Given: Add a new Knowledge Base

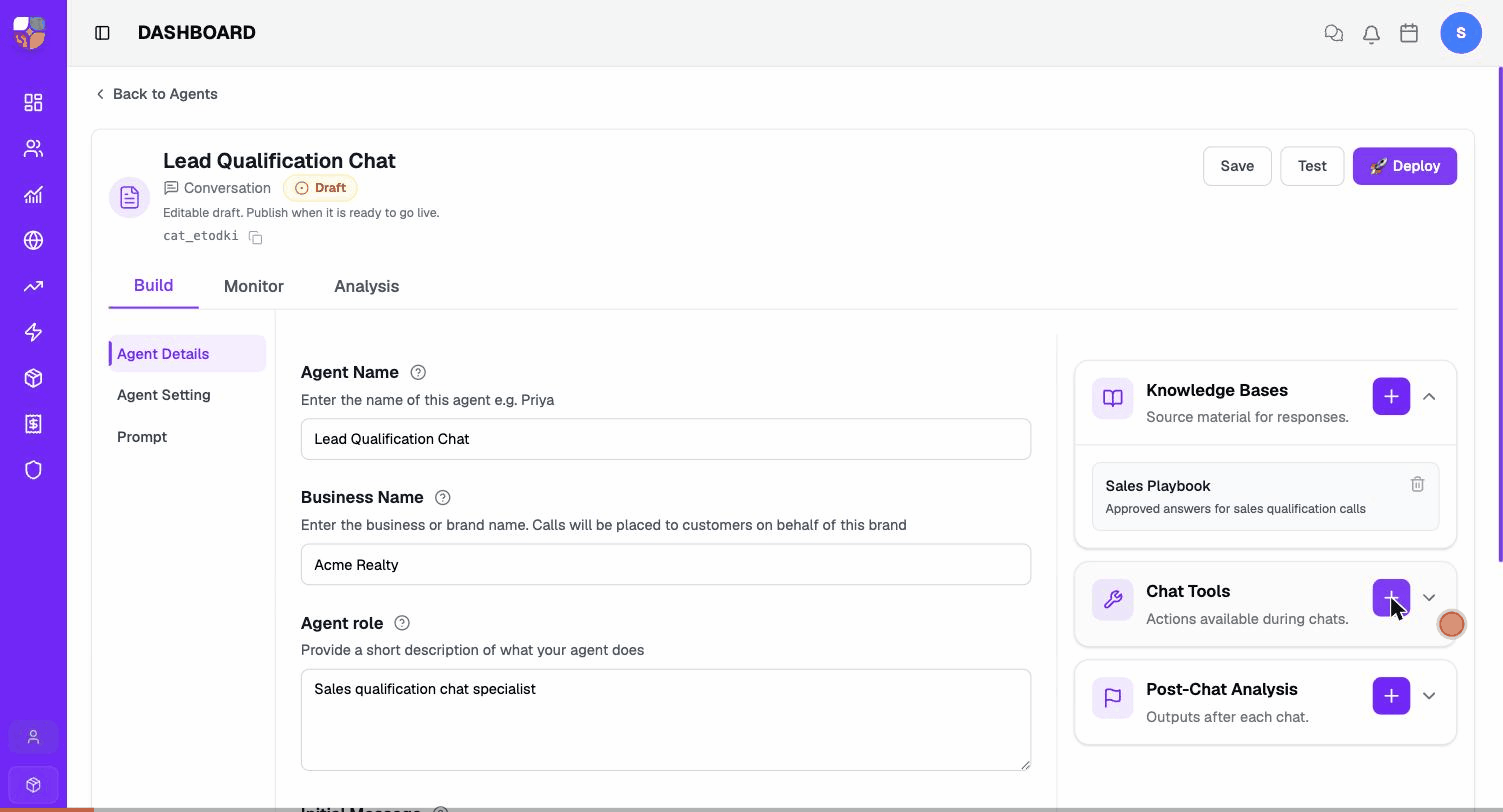Looking at the screenshot, I should (1391, 396).
